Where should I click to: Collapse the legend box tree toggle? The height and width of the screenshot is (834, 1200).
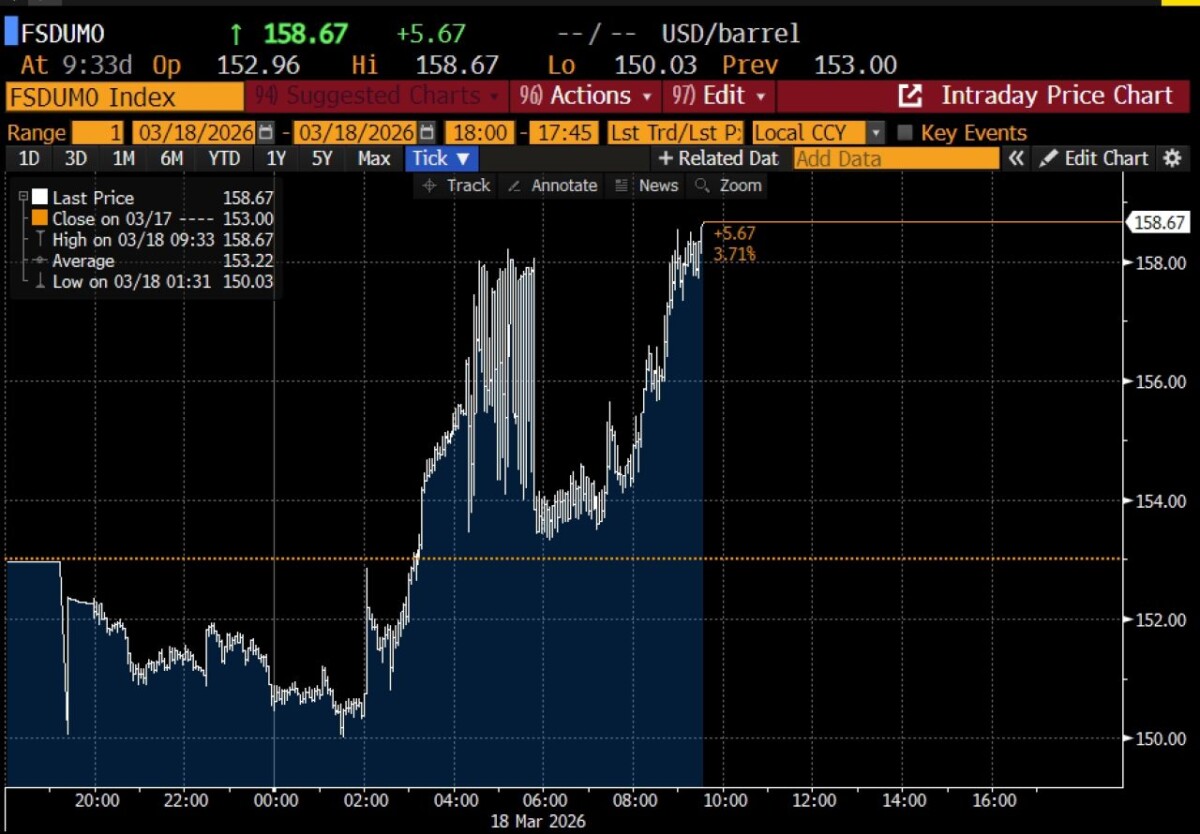click(x=22, y=198)
